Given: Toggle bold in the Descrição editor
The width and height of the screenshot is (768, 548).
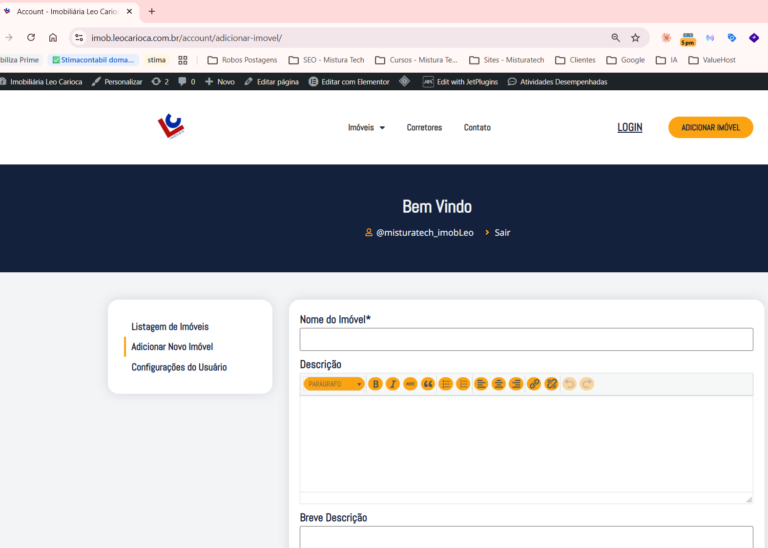Looking at the screenshot, I should click(x=375, y=384).
